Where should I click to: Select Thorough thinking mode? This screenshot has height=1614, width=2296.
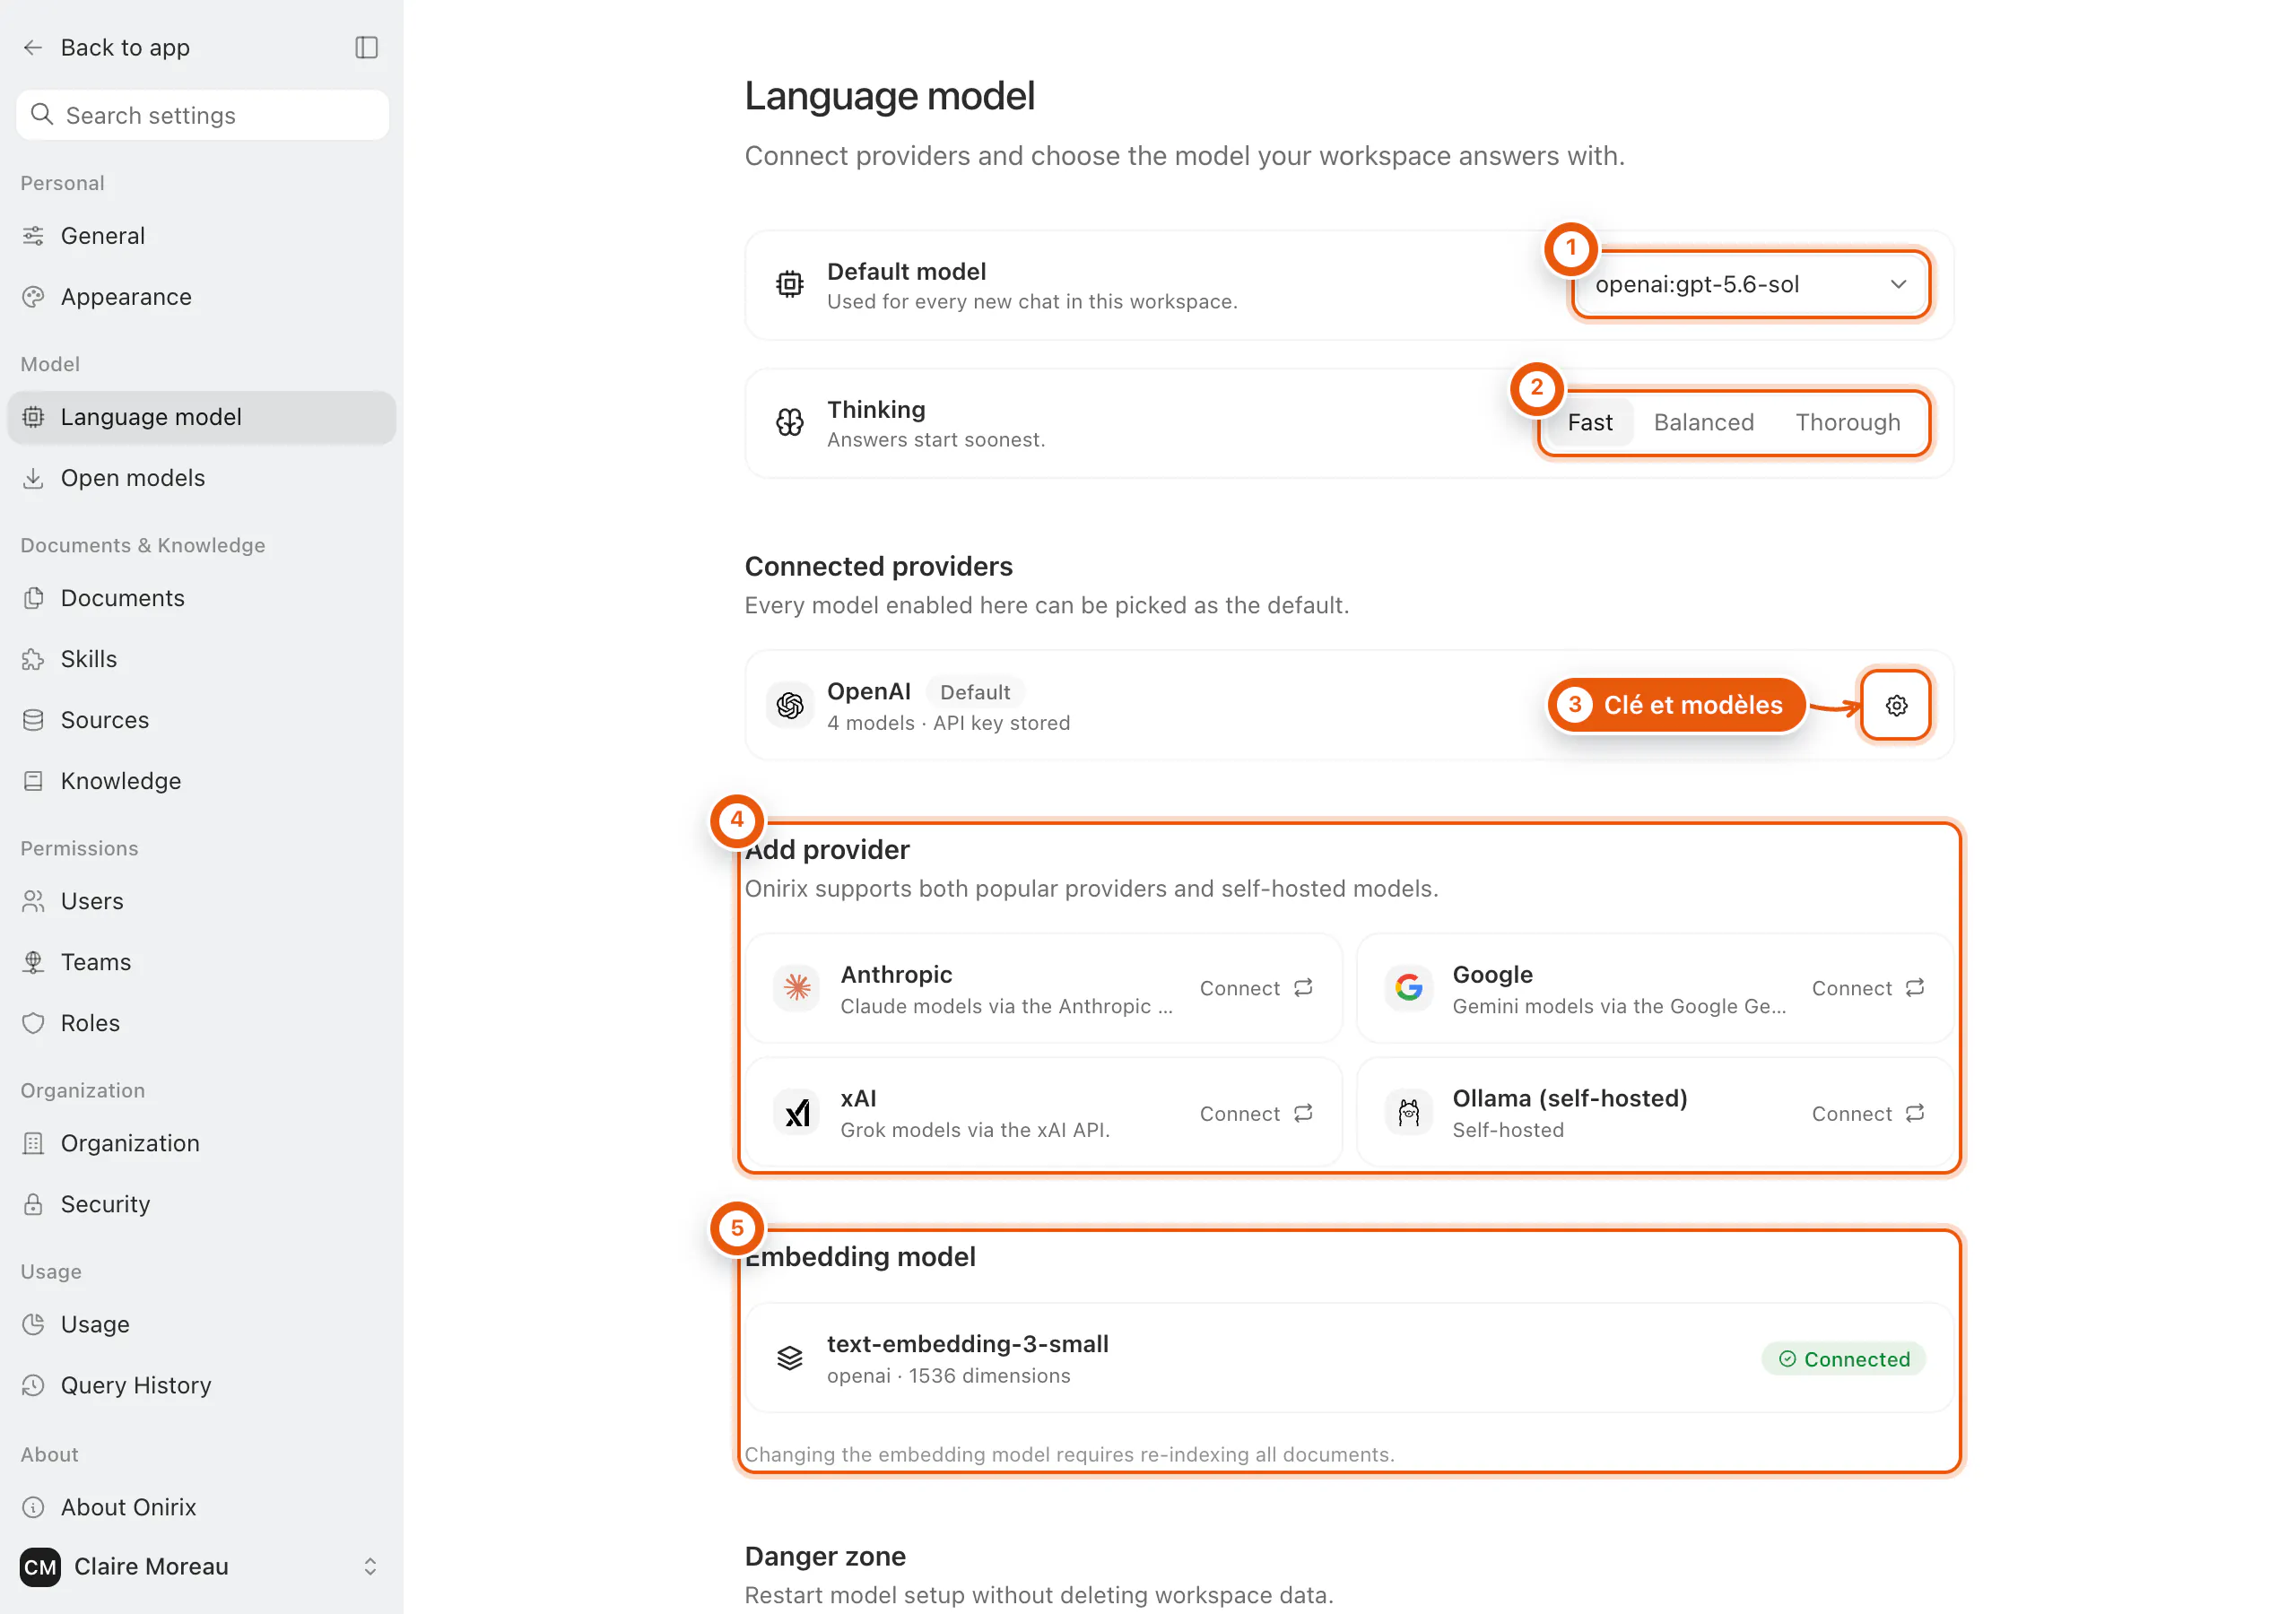pos(1847,423)
